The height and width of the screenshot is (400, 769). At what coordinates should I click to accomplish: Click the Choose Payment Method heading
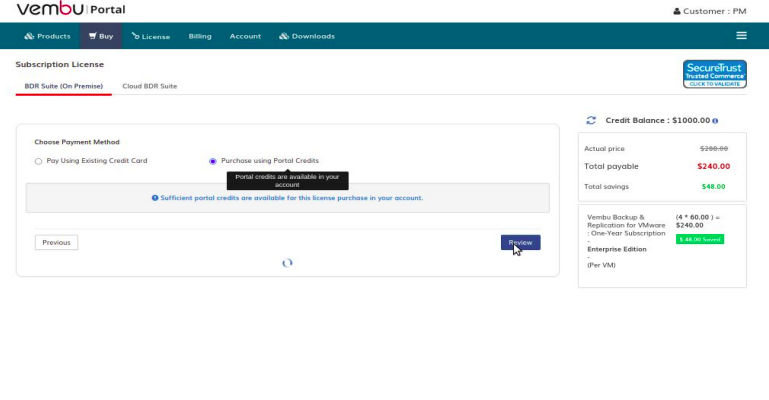point(77,142)
